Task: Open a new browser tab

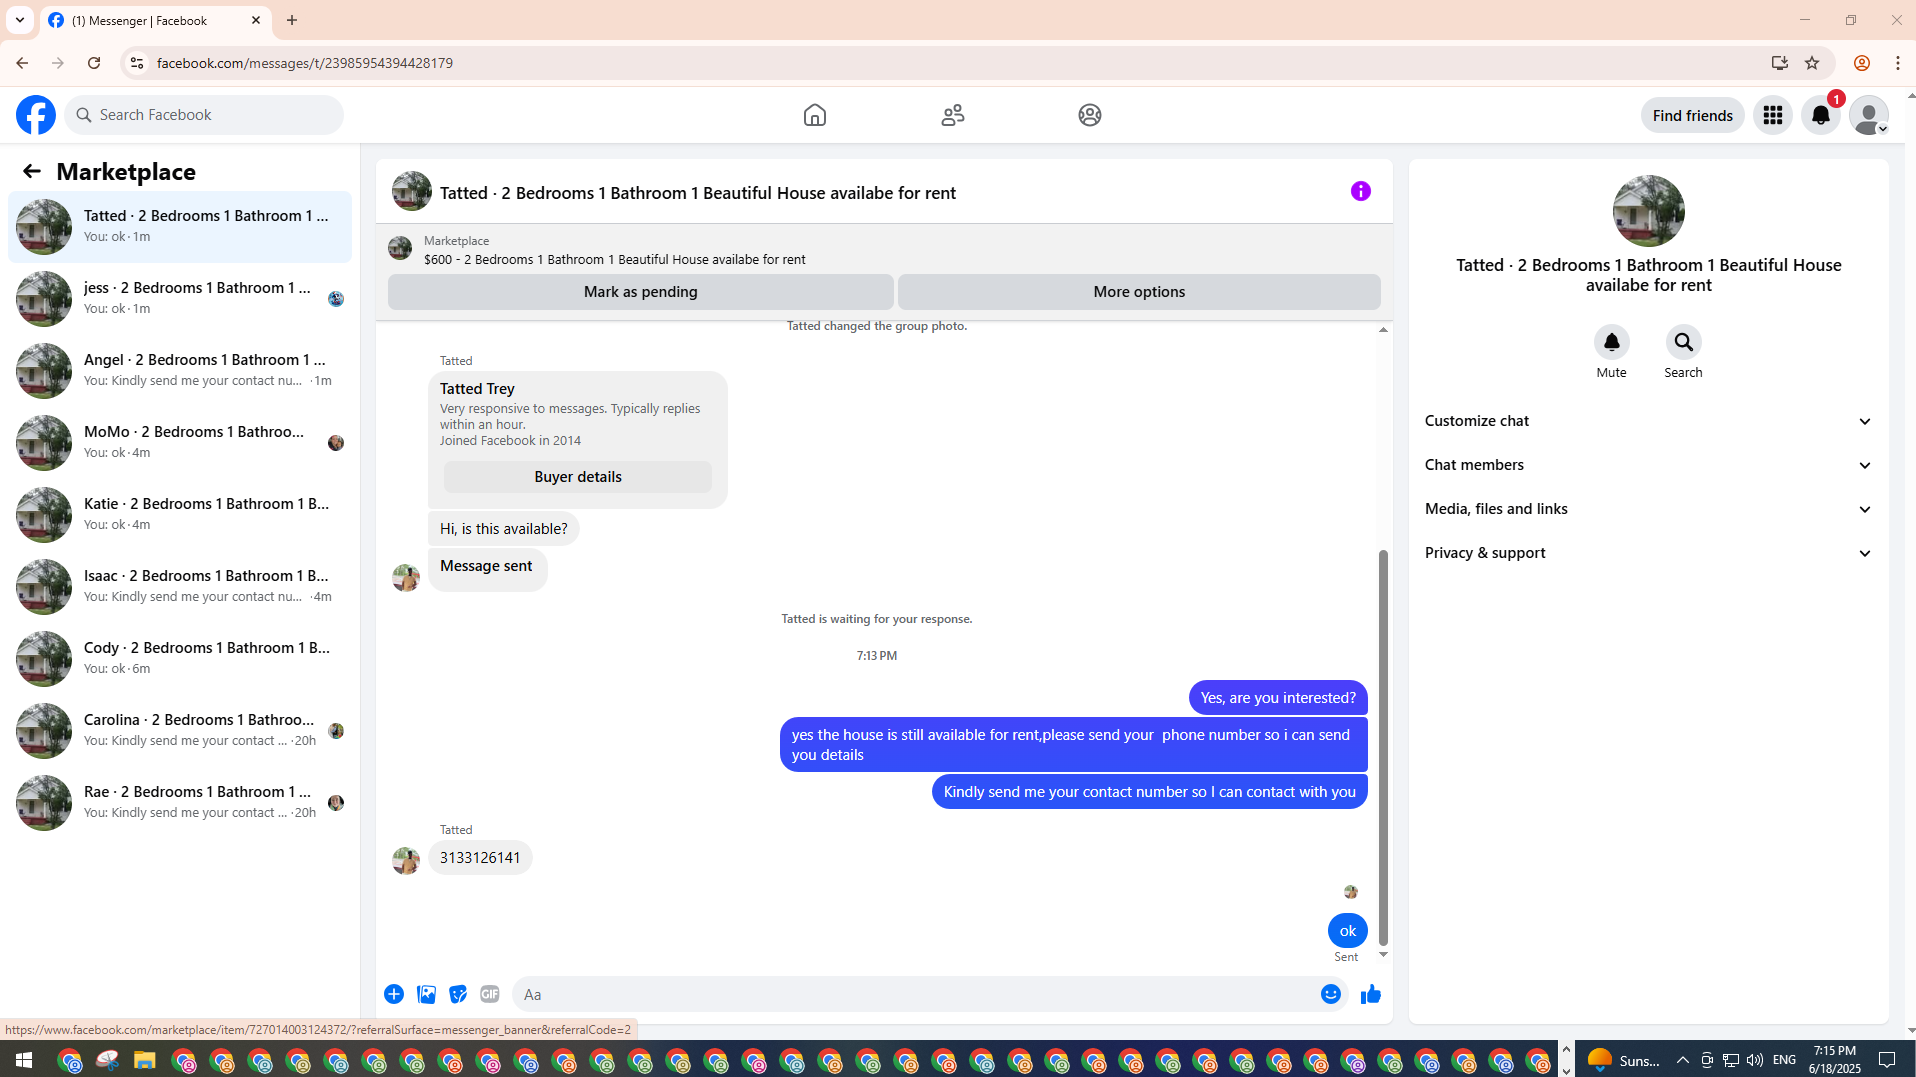Action: pyautogui.click(x=292, y=20)
